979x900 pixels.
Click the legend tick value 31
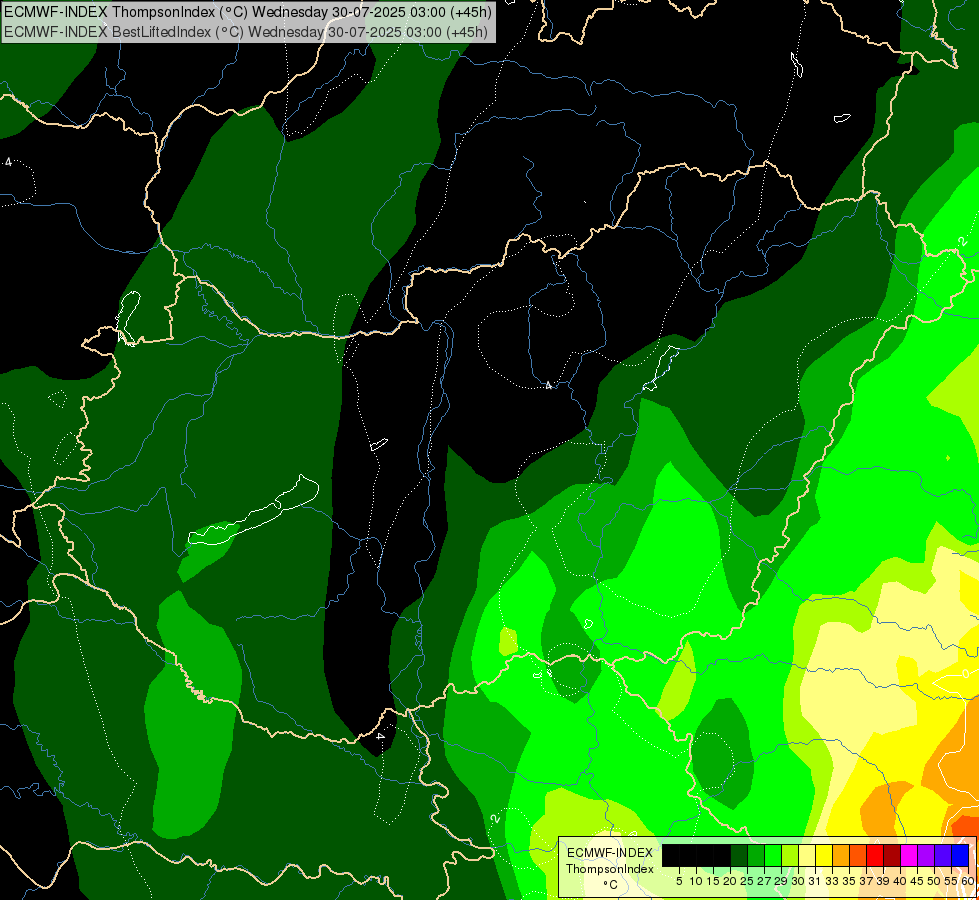click(815, 881)
